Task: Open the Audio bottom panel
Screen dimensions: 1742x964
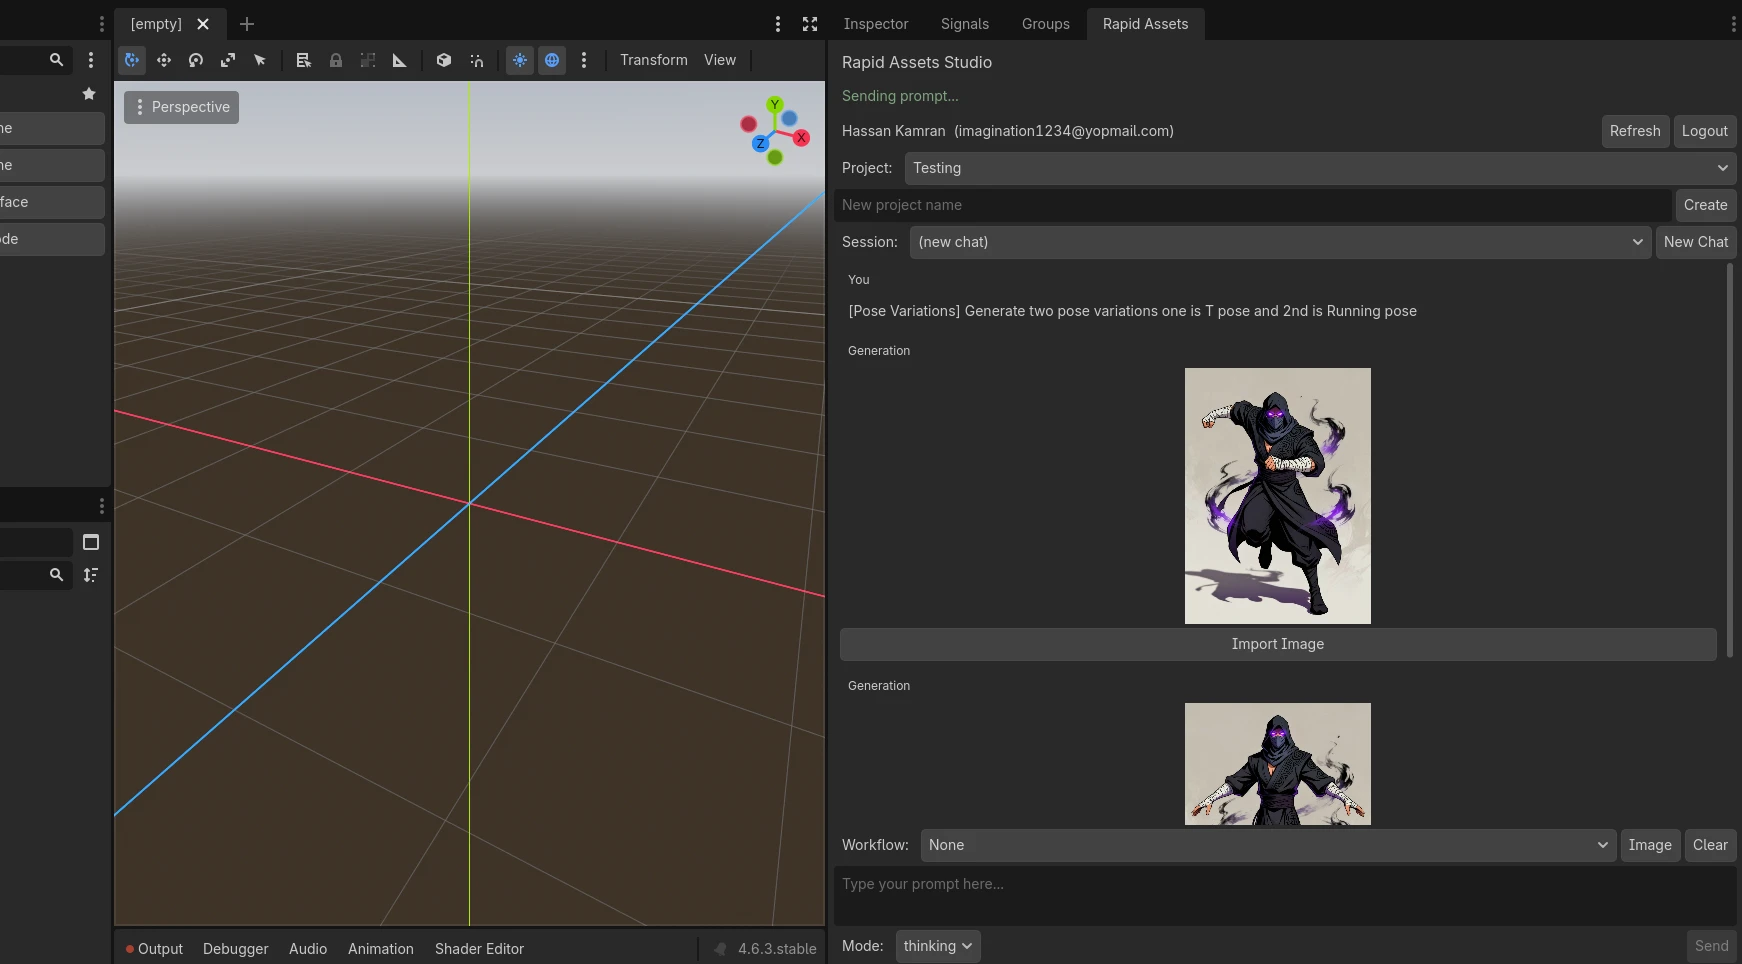Action: tap(308, 949)
